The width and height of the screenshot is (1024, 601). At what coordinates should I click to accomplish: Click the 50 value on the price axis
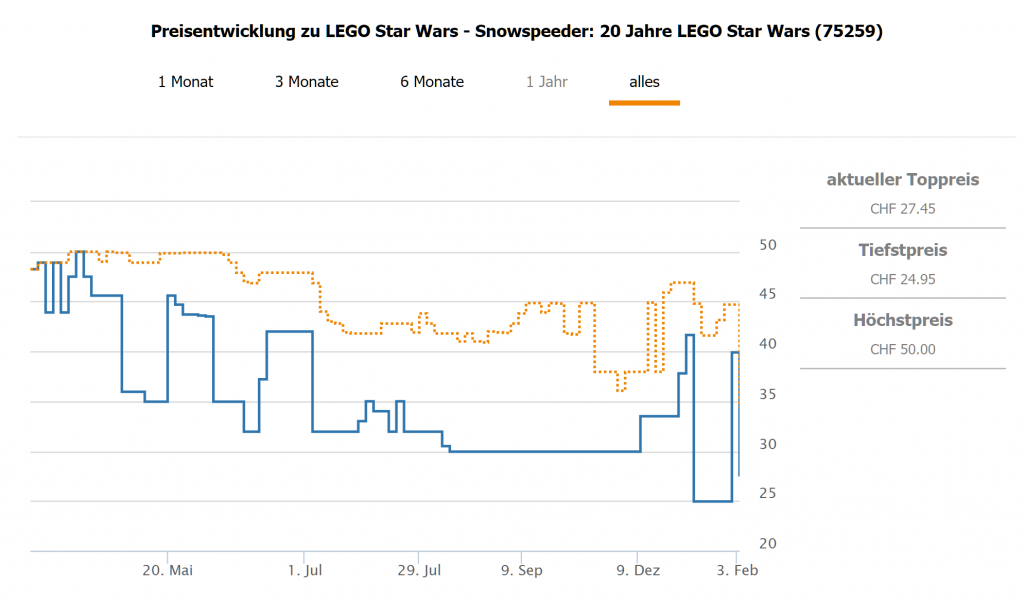pos(768,245)
